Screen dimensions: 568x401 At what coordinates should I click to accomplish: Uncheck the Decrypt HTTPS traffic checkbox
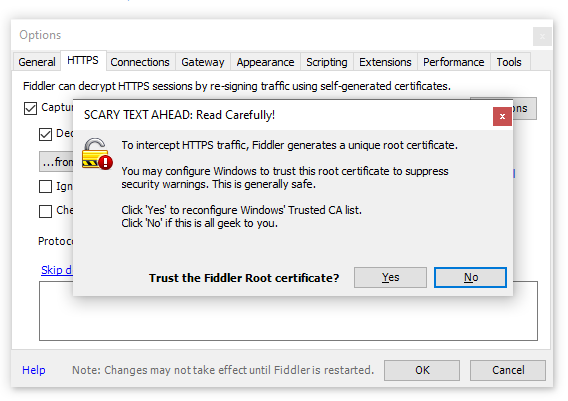coord(45,134)
